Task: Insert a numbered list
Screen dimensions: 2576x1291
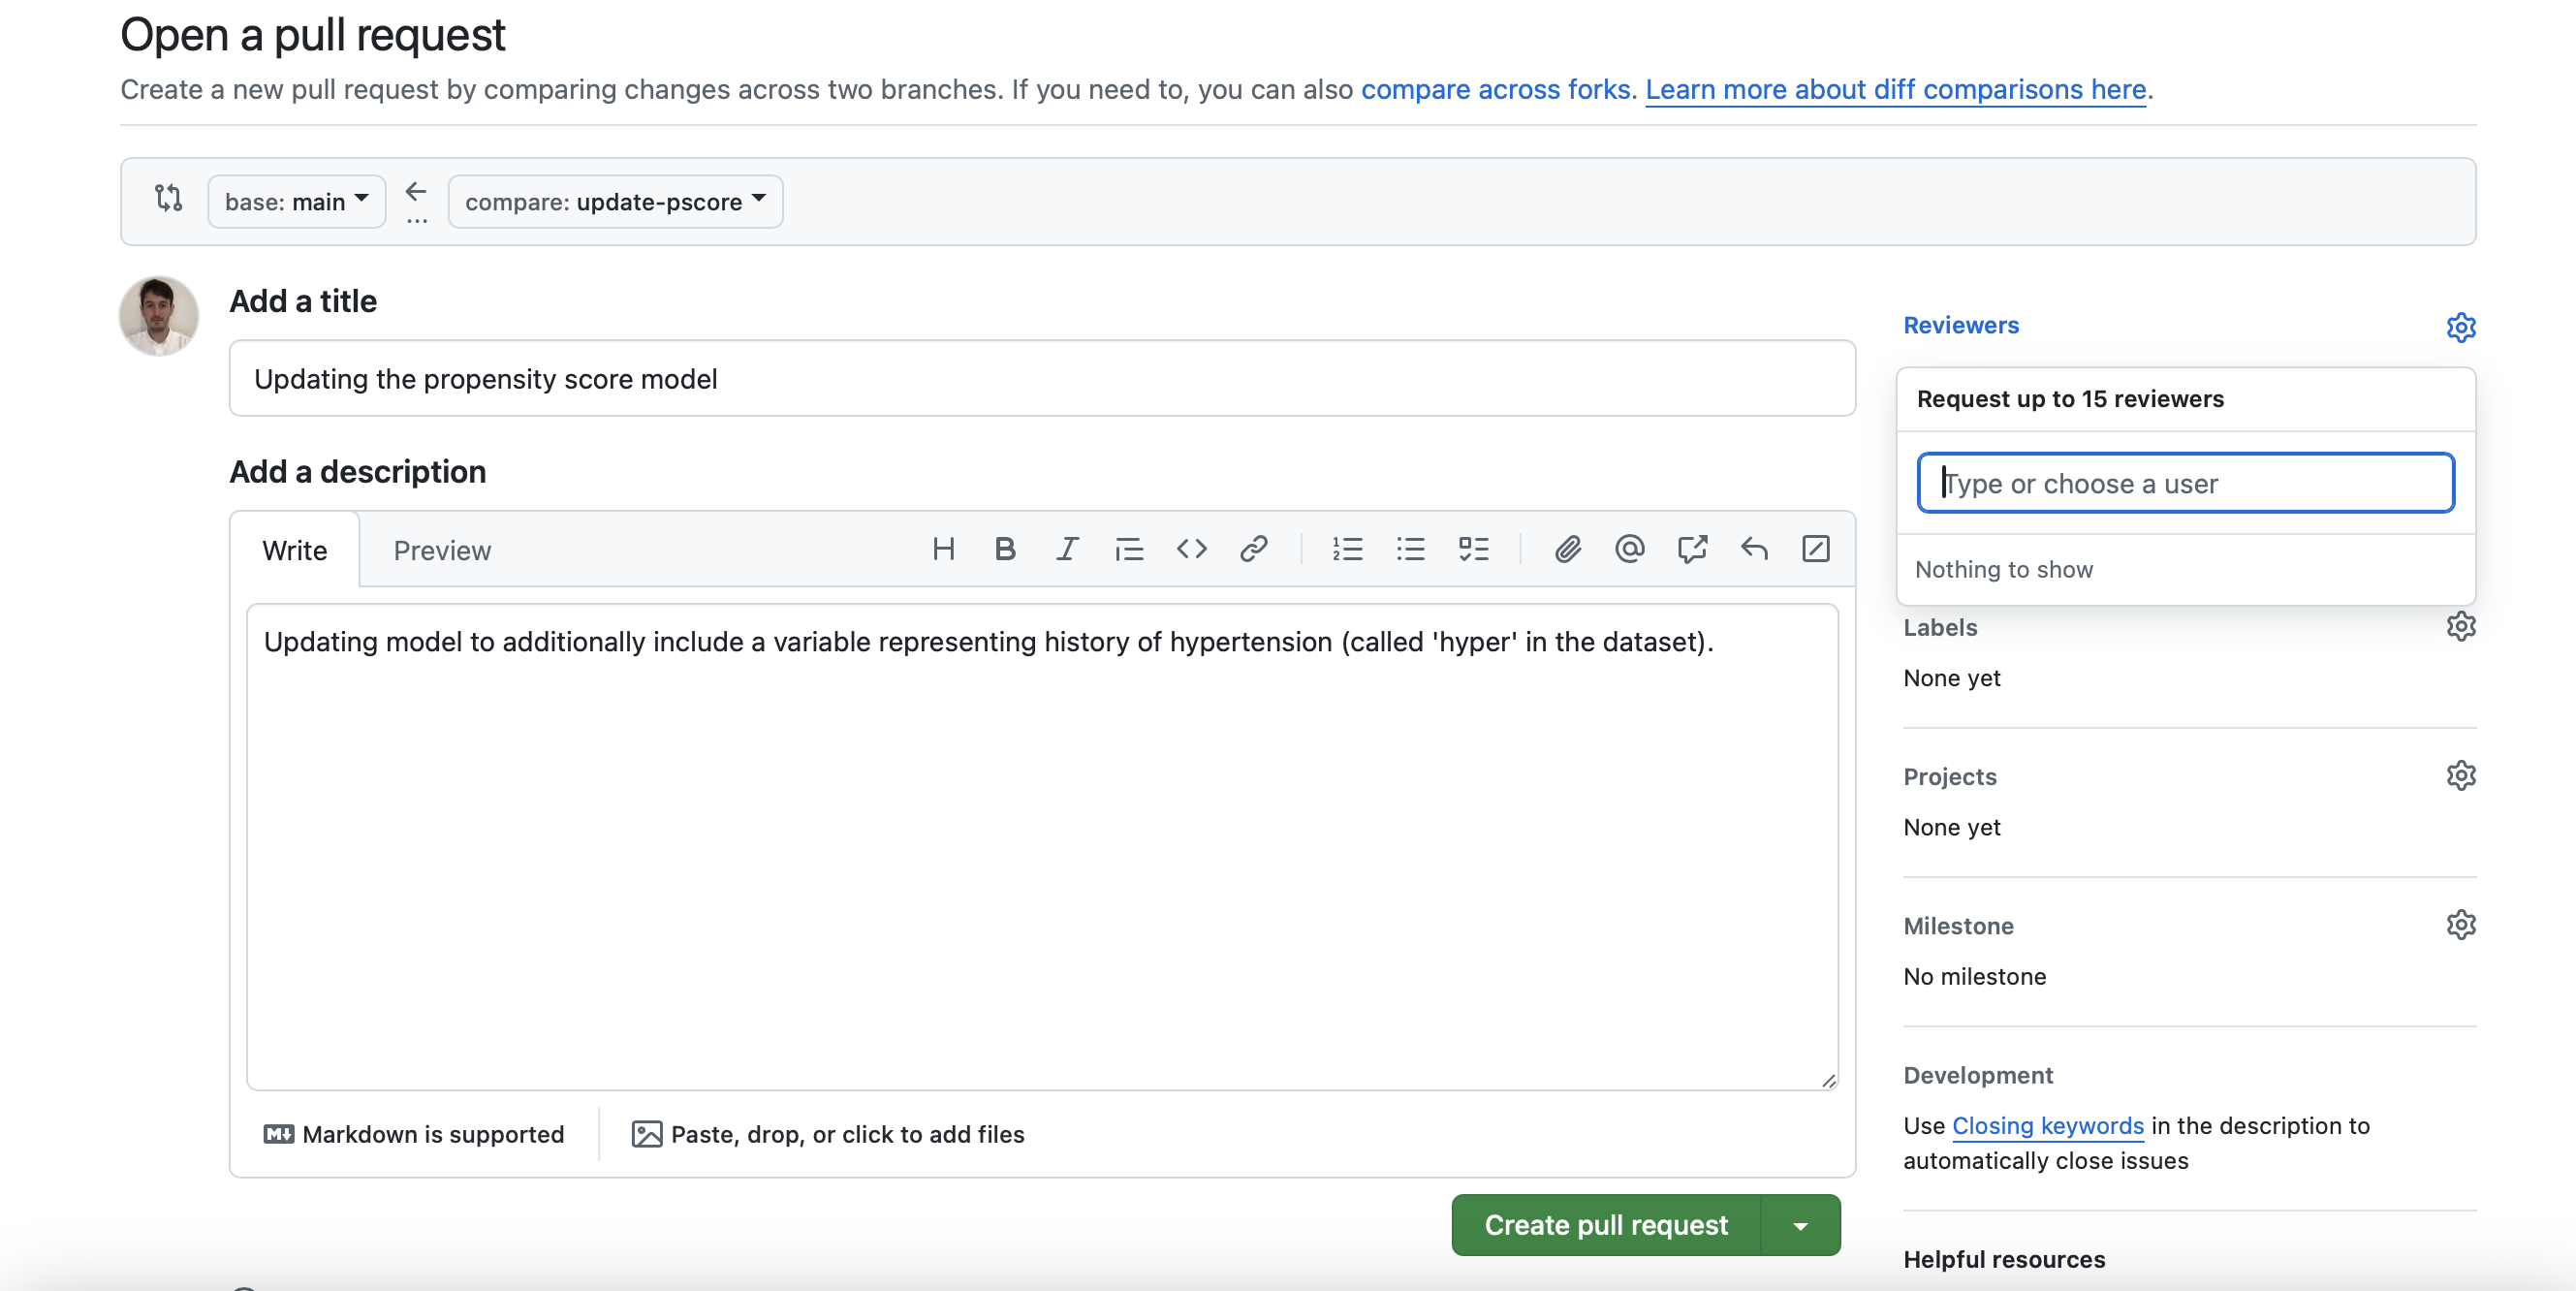Action: (x=1347, y=549)
